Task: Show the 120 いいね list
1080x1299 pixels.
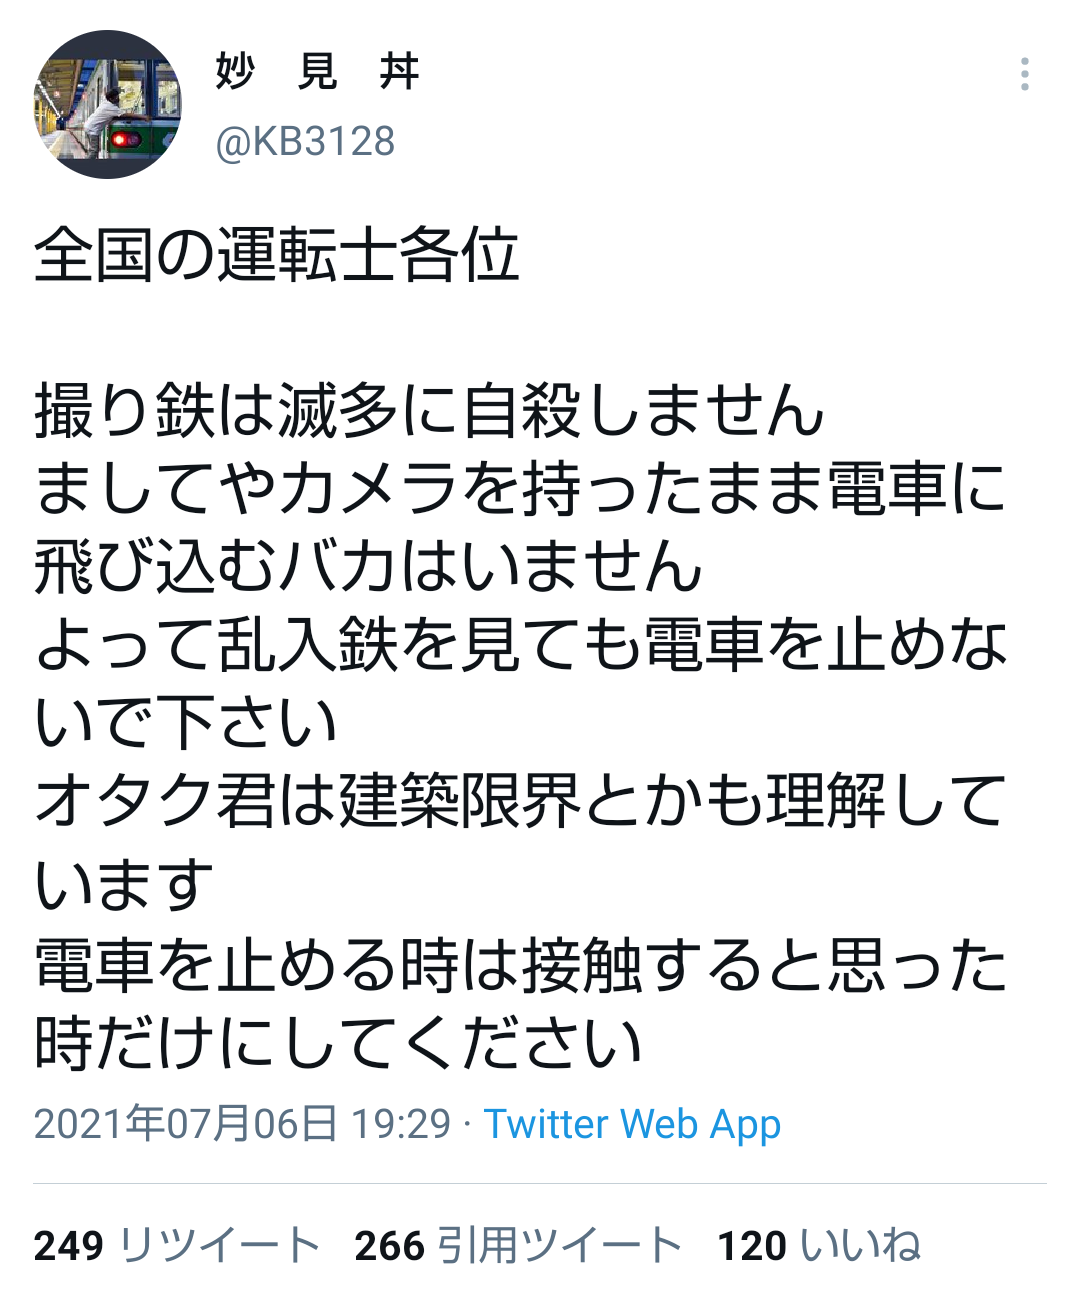Action: 819,1246
